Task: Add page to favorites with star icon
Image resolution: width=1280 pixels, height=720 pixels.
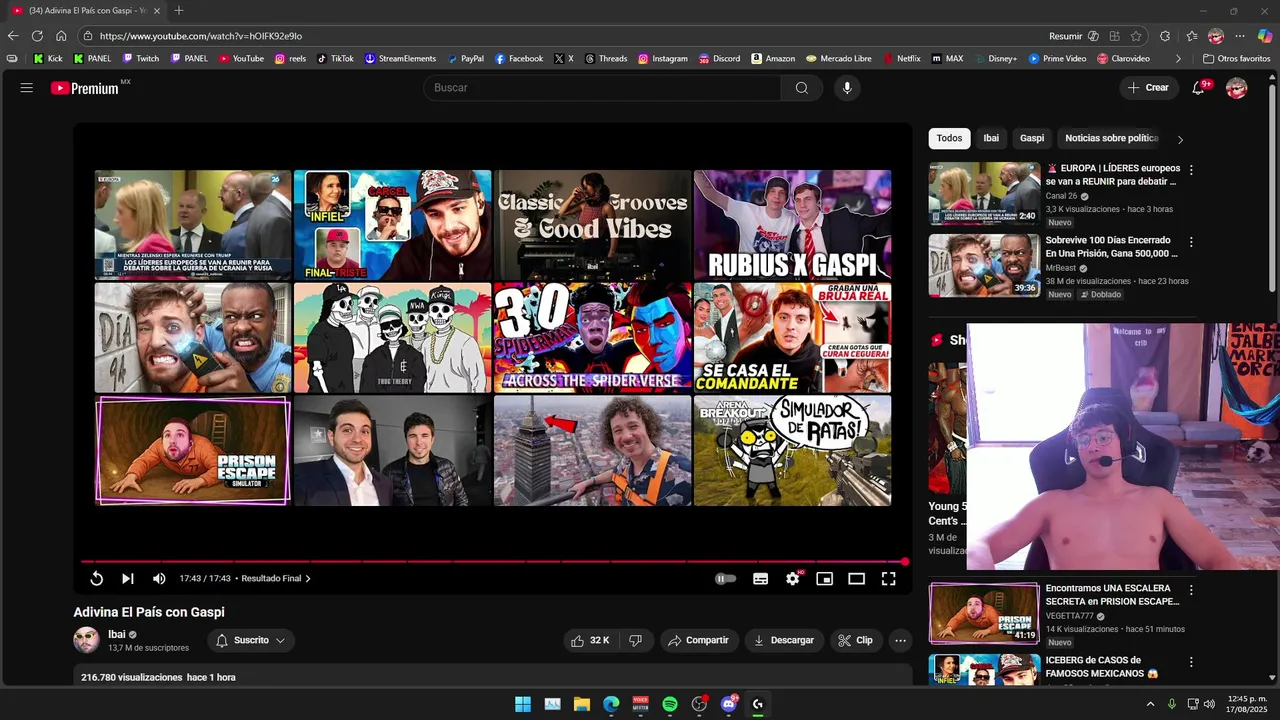Action: pyautogui.click(x=1136, y=36)
